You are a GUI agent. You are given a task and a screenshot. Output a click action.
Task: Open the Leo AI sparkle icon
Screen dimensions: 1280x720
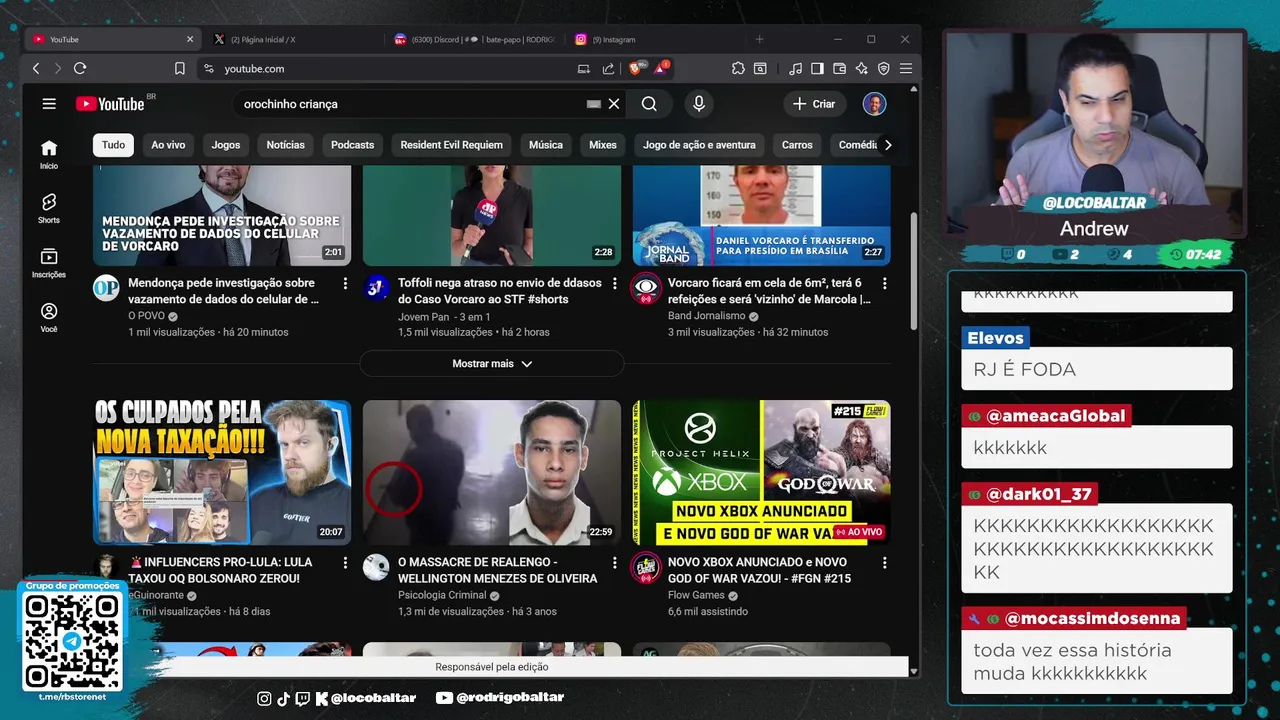coord(861,69)
